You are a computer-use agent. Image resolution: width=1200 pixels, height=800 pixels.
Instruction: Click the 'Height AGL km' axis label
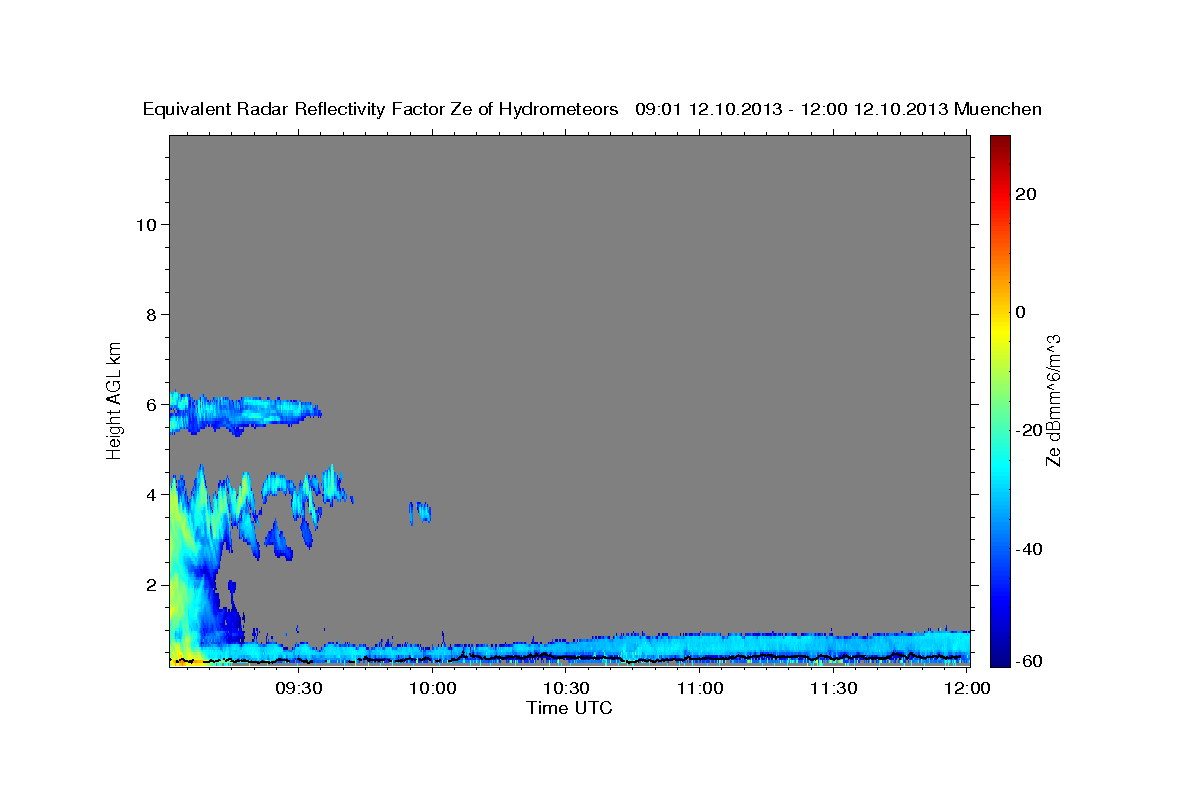click(114, 400)
